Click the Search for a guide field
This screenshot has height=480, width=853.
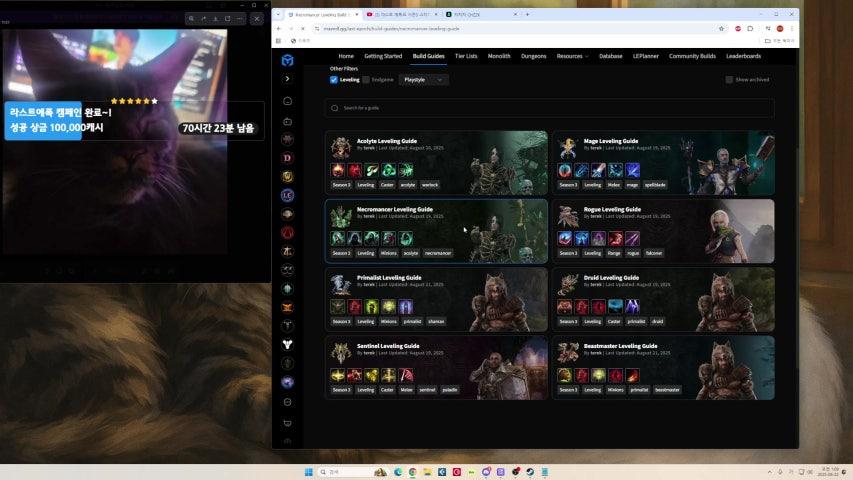[x=549, y=108]
